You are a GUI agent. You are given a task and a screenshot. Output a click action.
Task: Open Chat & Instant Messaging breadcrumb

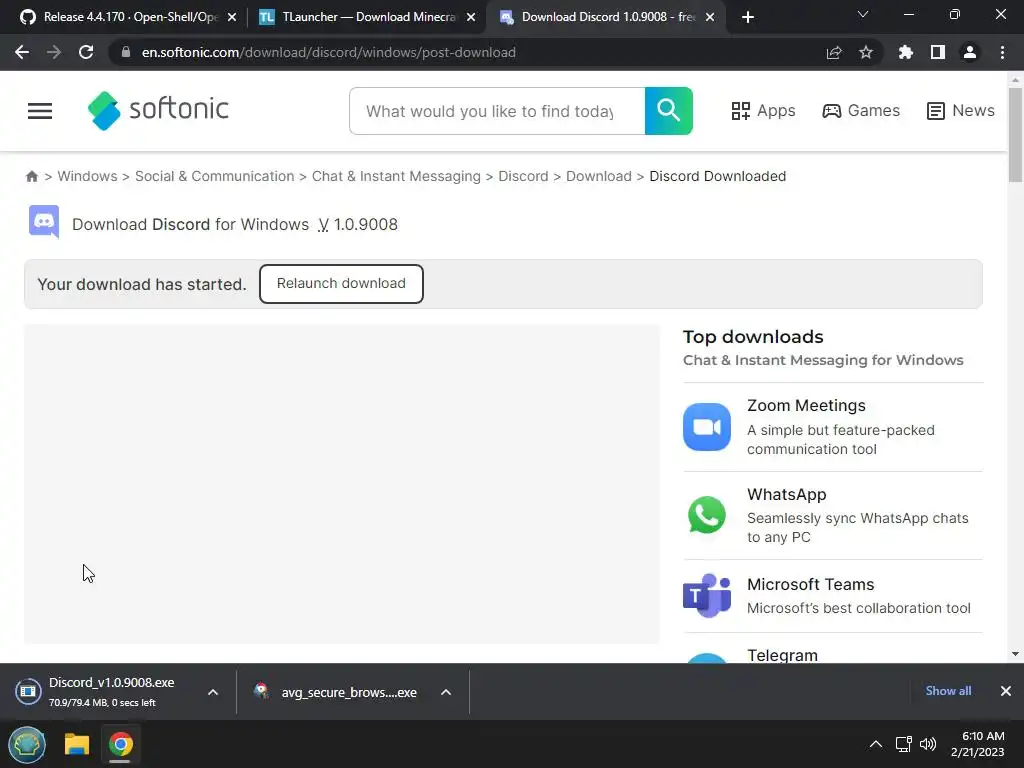click(x=396, y=176)
